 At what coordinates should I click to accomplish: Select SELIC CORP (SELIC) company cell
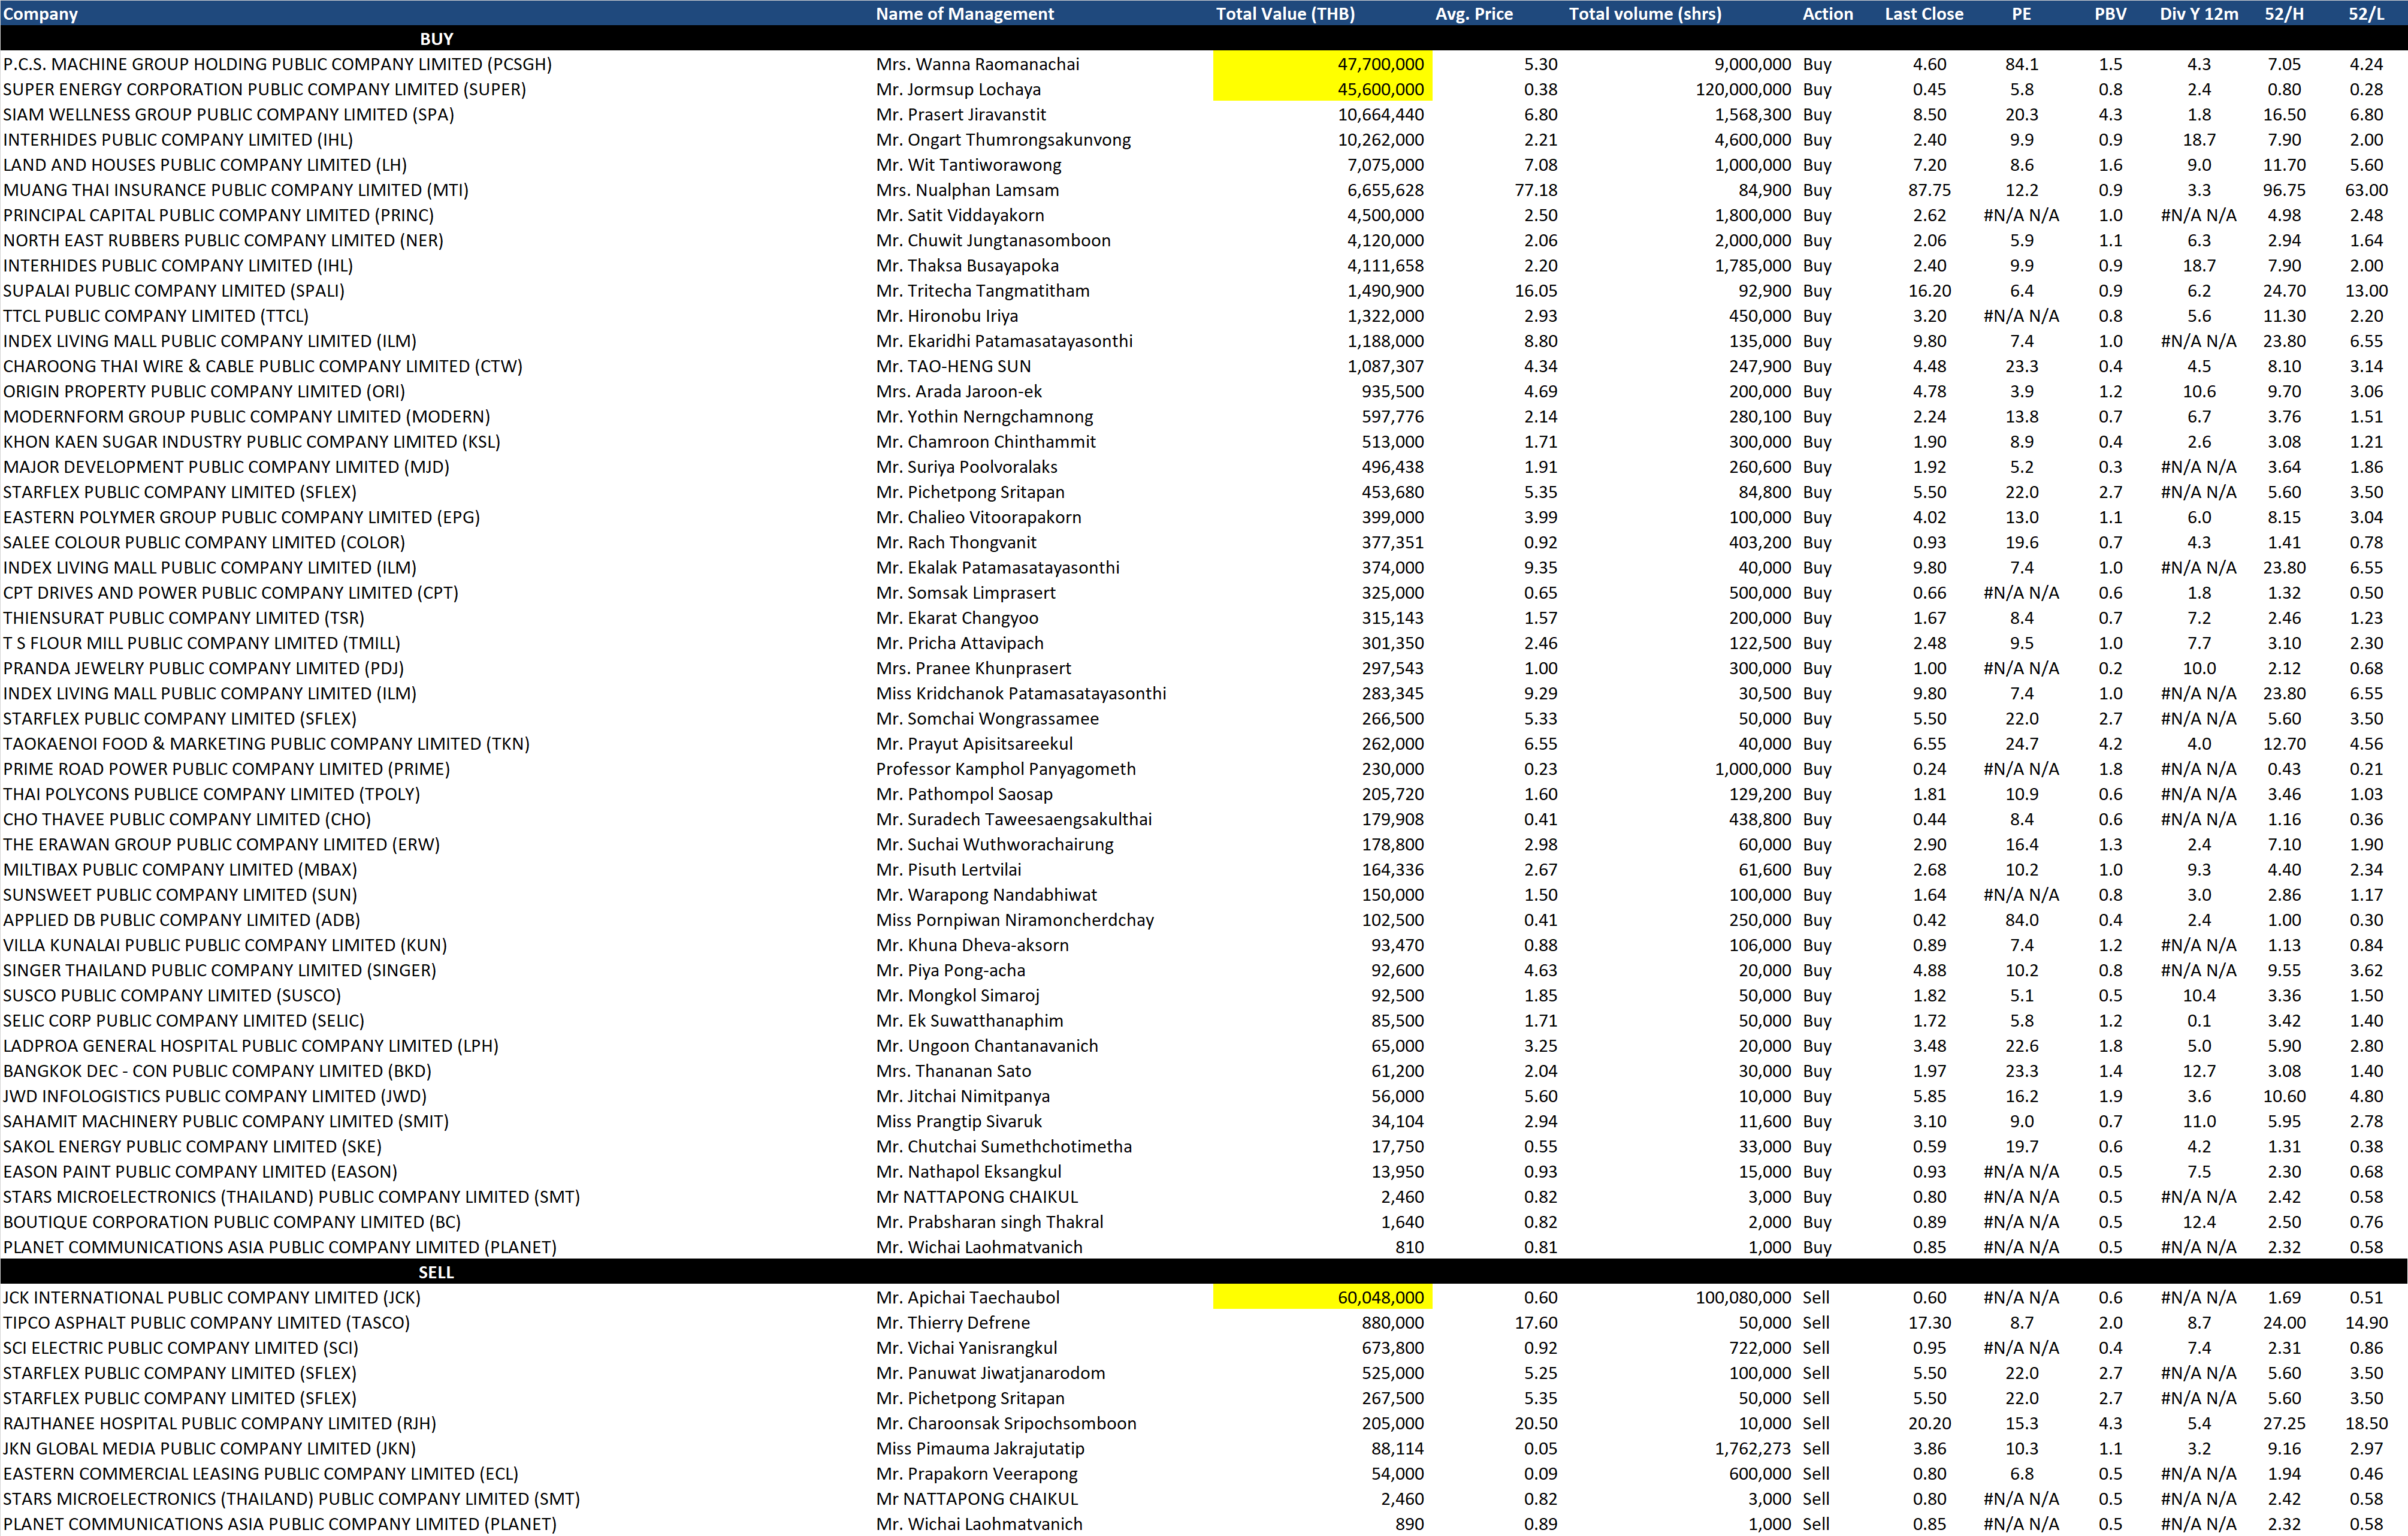pyautogui.click(x=183, y=1021)
